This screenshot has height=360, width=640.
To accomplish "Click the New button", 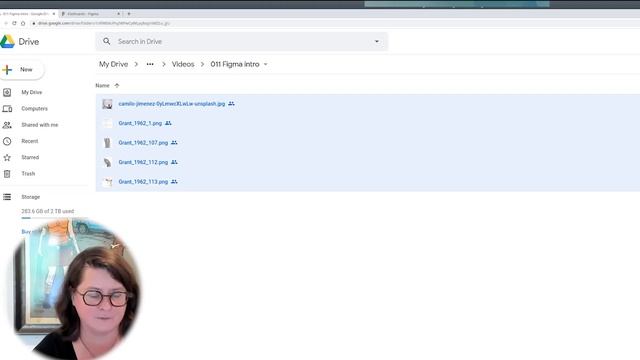I will [21, 70].
